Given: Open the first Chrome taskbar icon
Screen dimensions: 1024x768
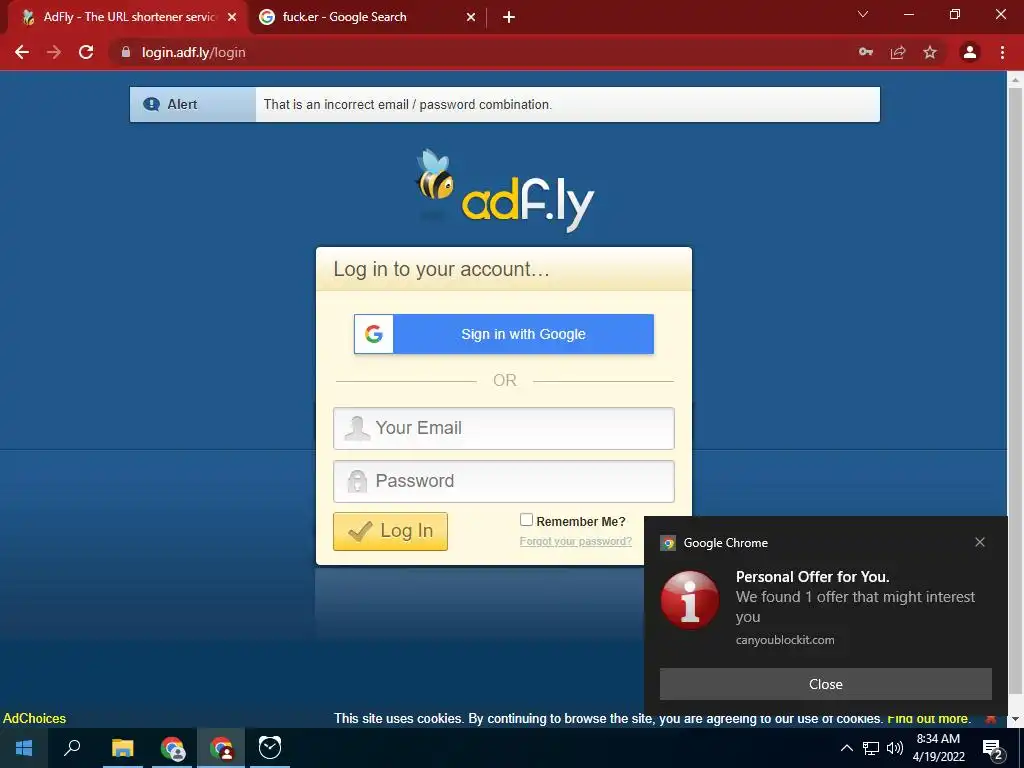Looking at the screenshot, I should 172,748.
